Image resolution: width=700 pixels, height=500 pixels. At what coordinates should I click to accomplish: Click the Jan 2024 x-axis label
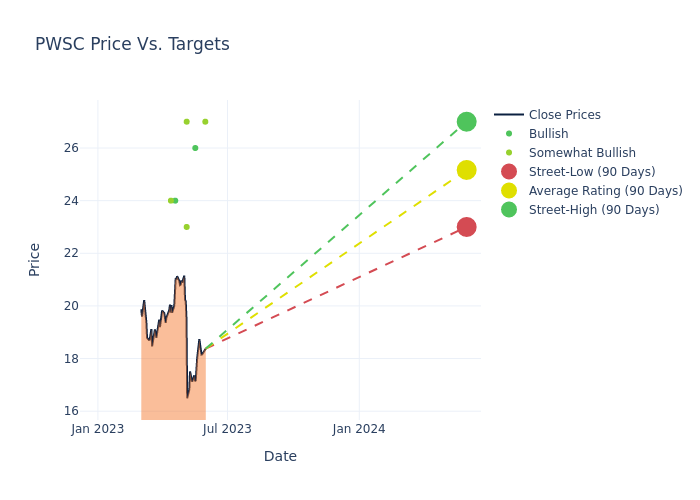click(359, 429)
